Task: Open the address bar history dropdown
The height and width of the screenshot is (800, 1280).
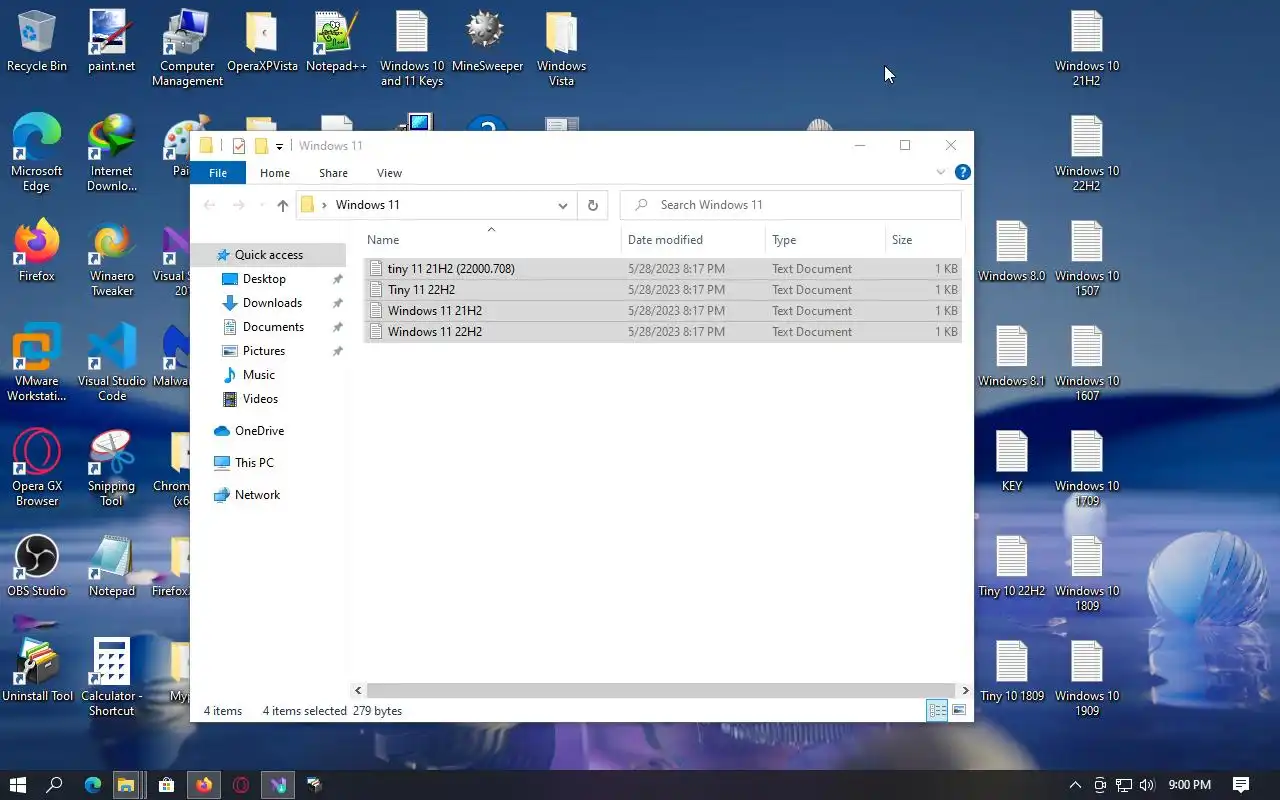Action: pos(562,205)
